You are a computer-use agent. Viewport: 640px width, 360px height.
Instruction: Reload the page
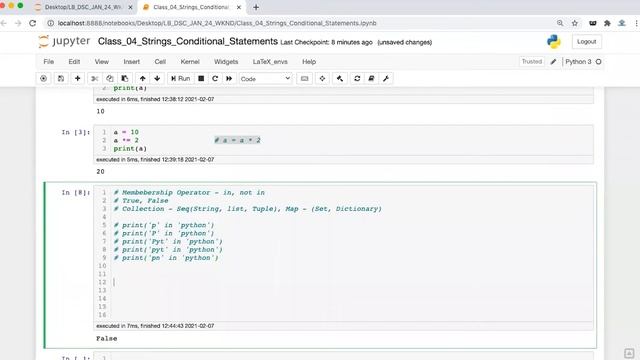click(33, 23)
